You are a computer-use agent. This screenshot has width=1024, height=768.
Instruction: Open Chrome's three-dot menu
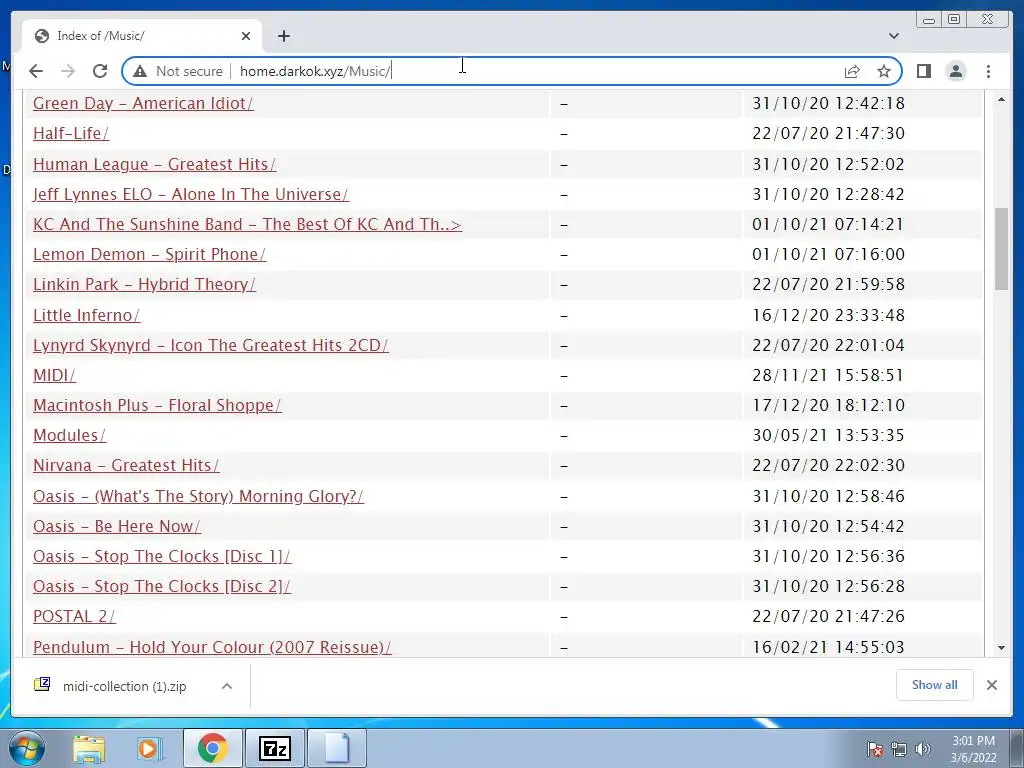(988, 71)
